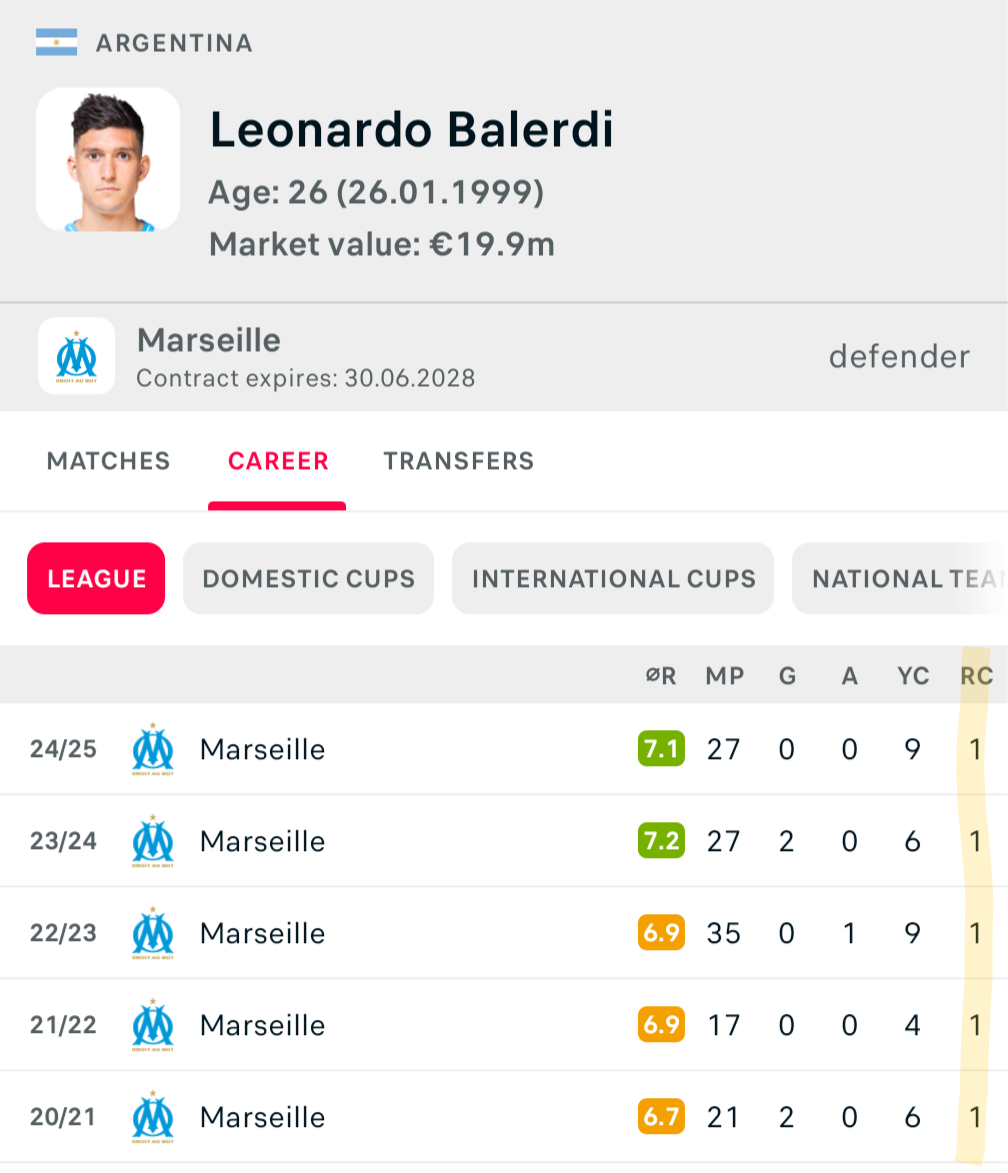Open the Marseille club link in header
The height and width of the screenshot is (1173, 1008).
point(209,340)
